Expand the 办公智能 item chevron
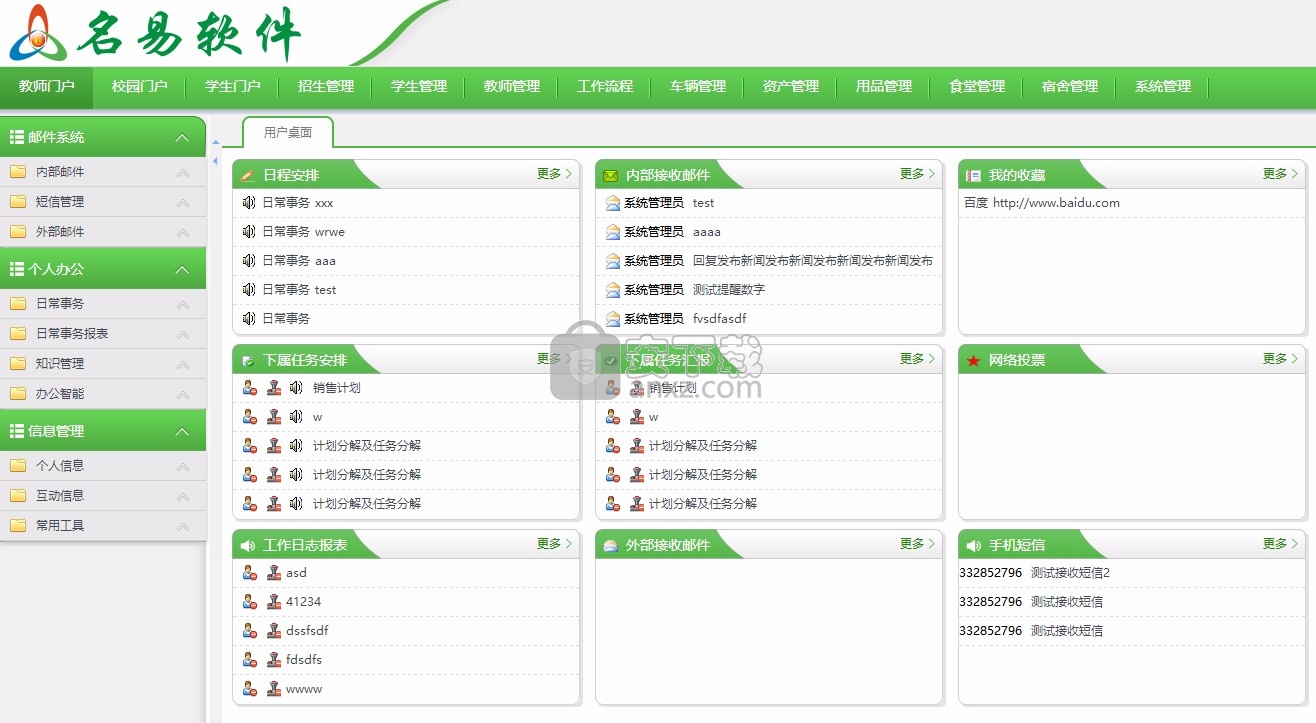Viewport: 1316px width, 723px height. (183, 393)
